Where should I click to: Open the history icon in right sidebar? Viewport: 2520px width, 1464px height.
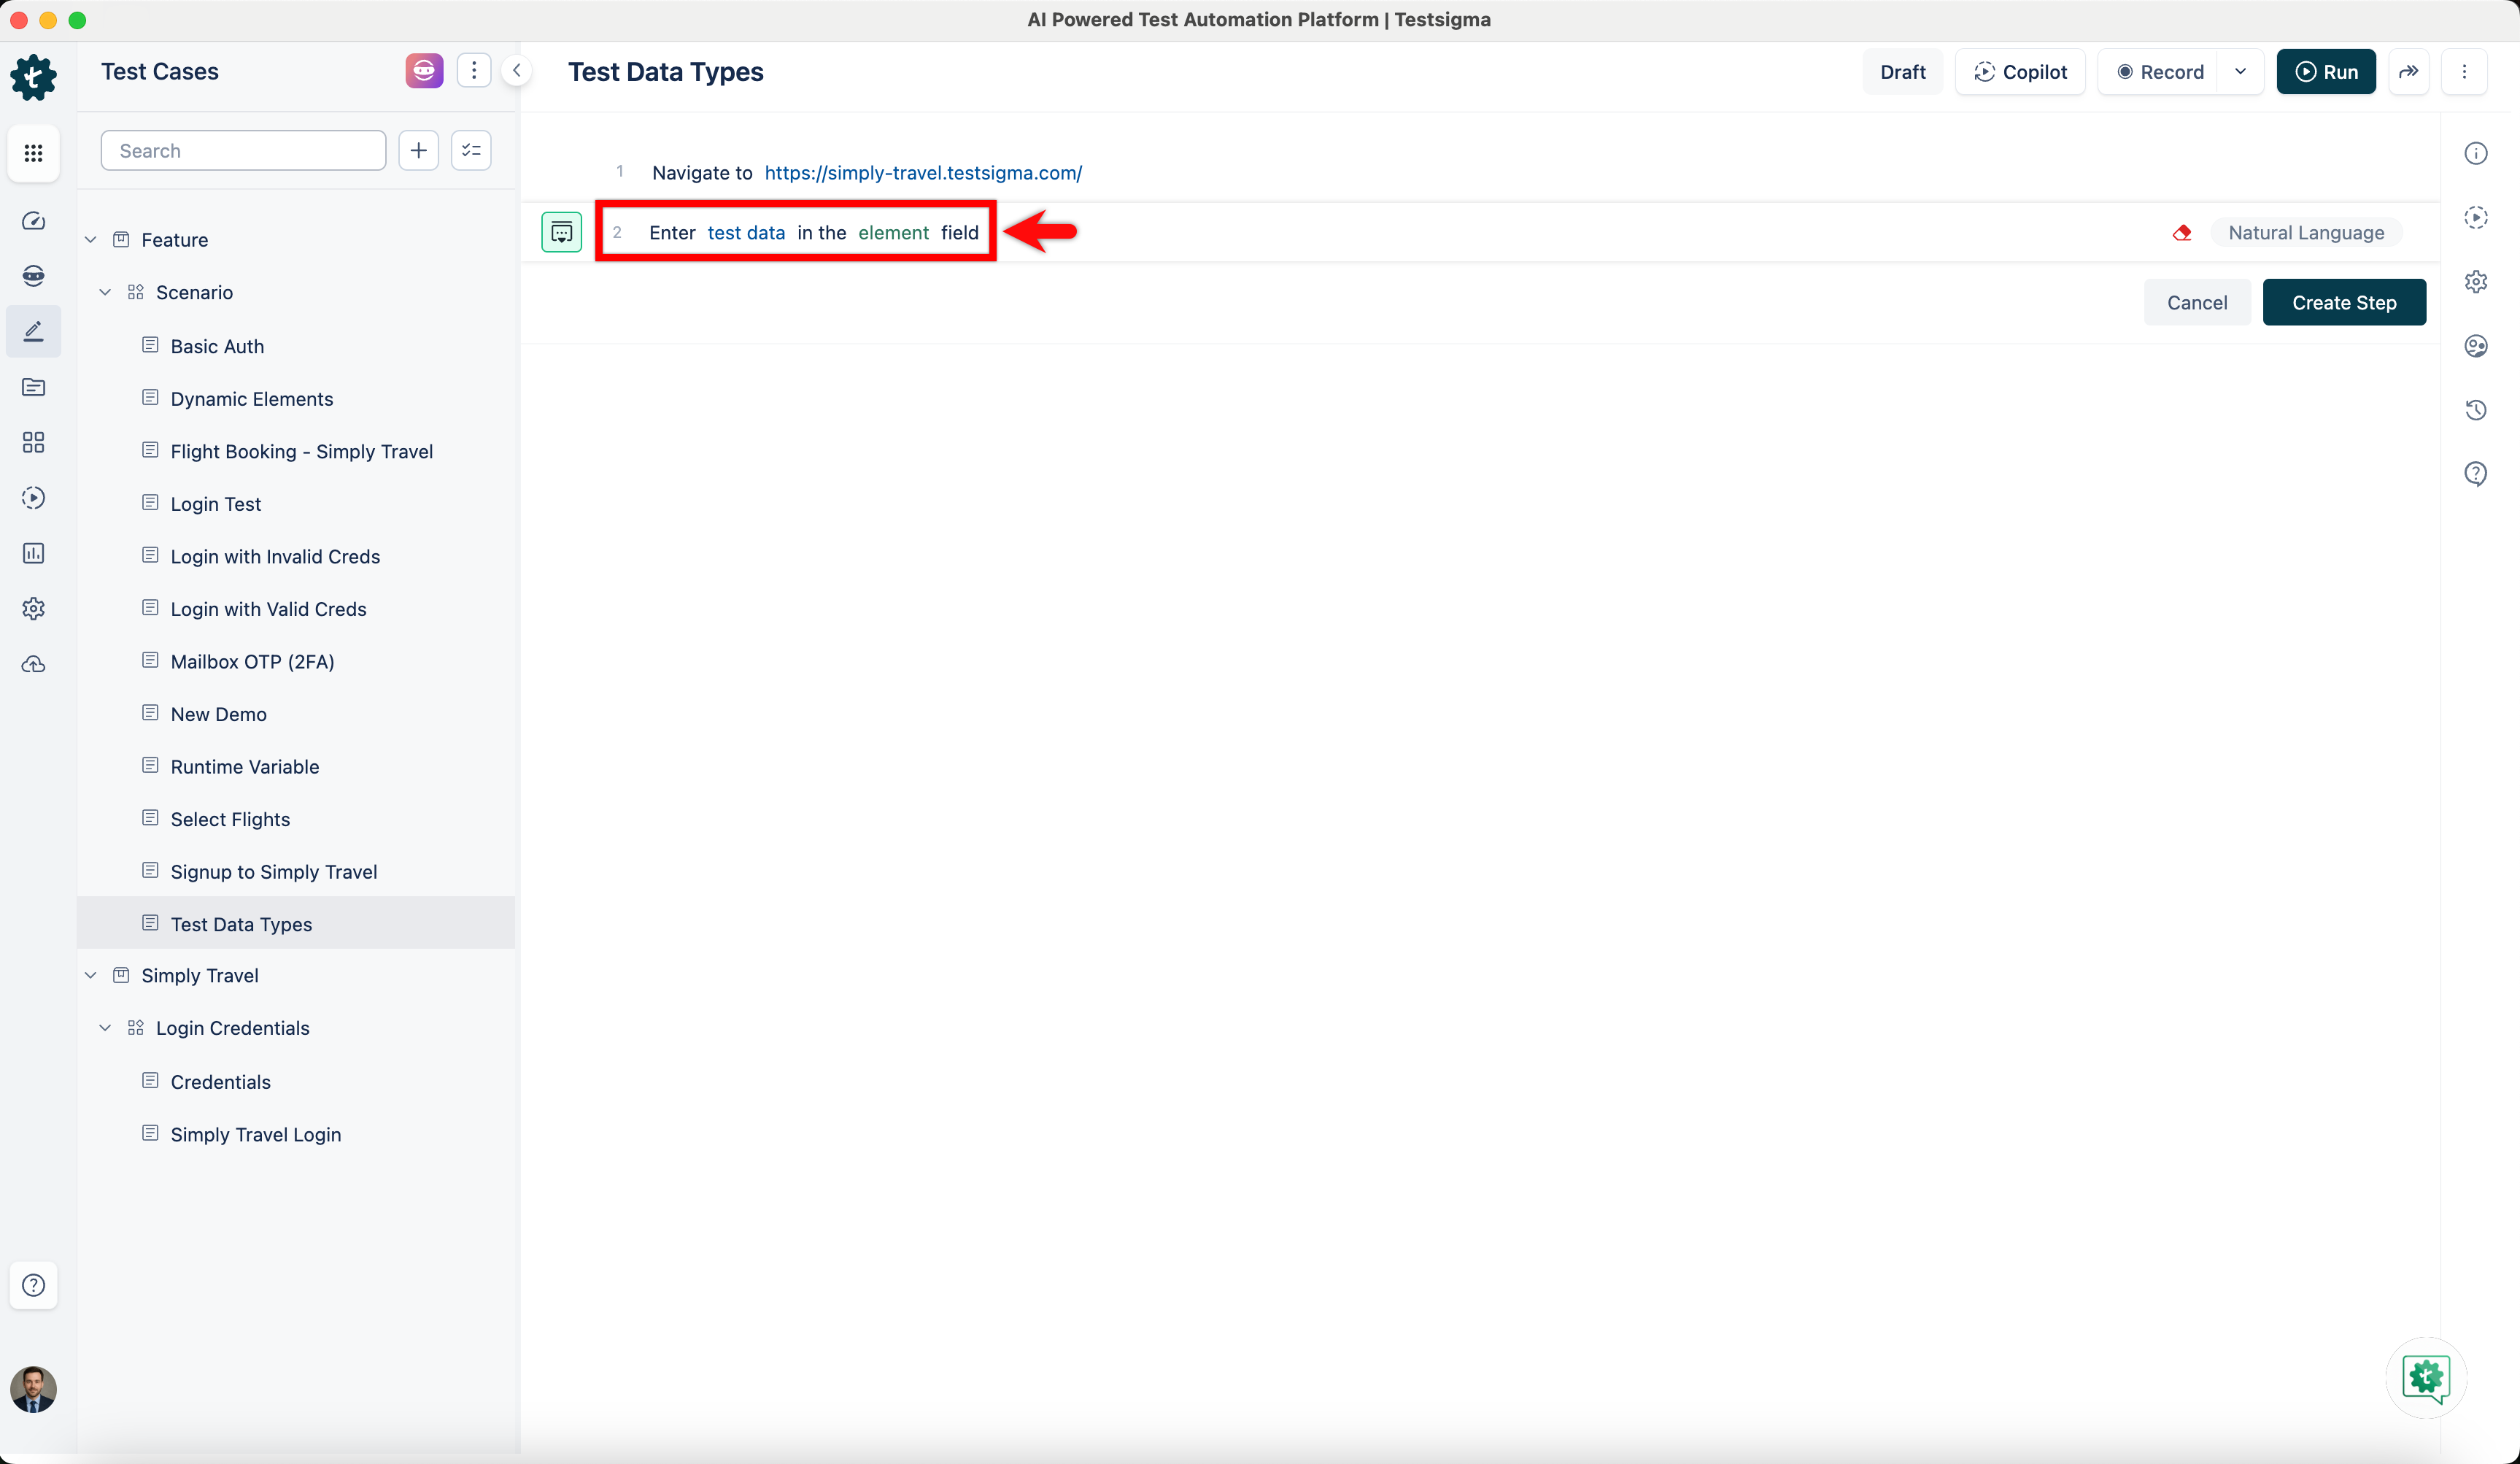point(2475,410)
